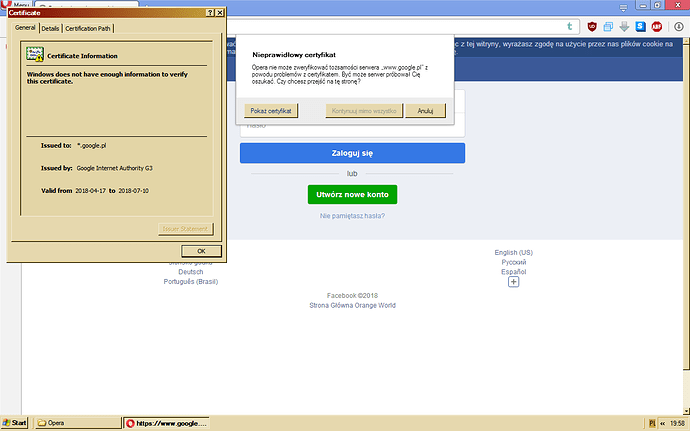Select Deutsch language link

coord(191,272)
